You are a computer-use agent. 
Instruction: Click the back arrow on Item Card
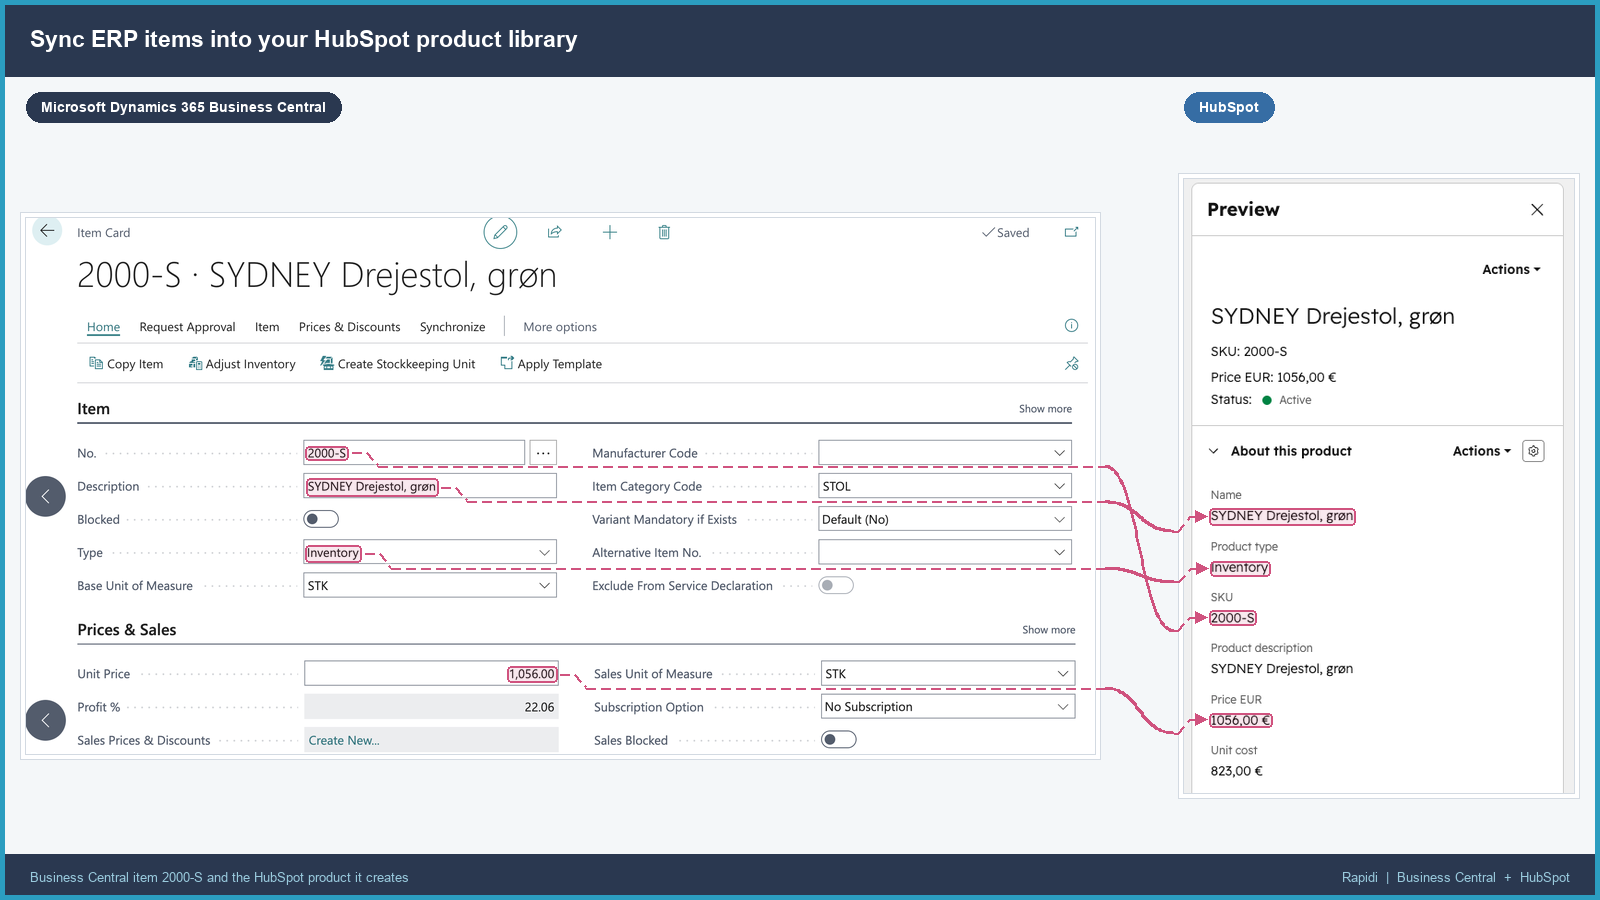(47, 231)
